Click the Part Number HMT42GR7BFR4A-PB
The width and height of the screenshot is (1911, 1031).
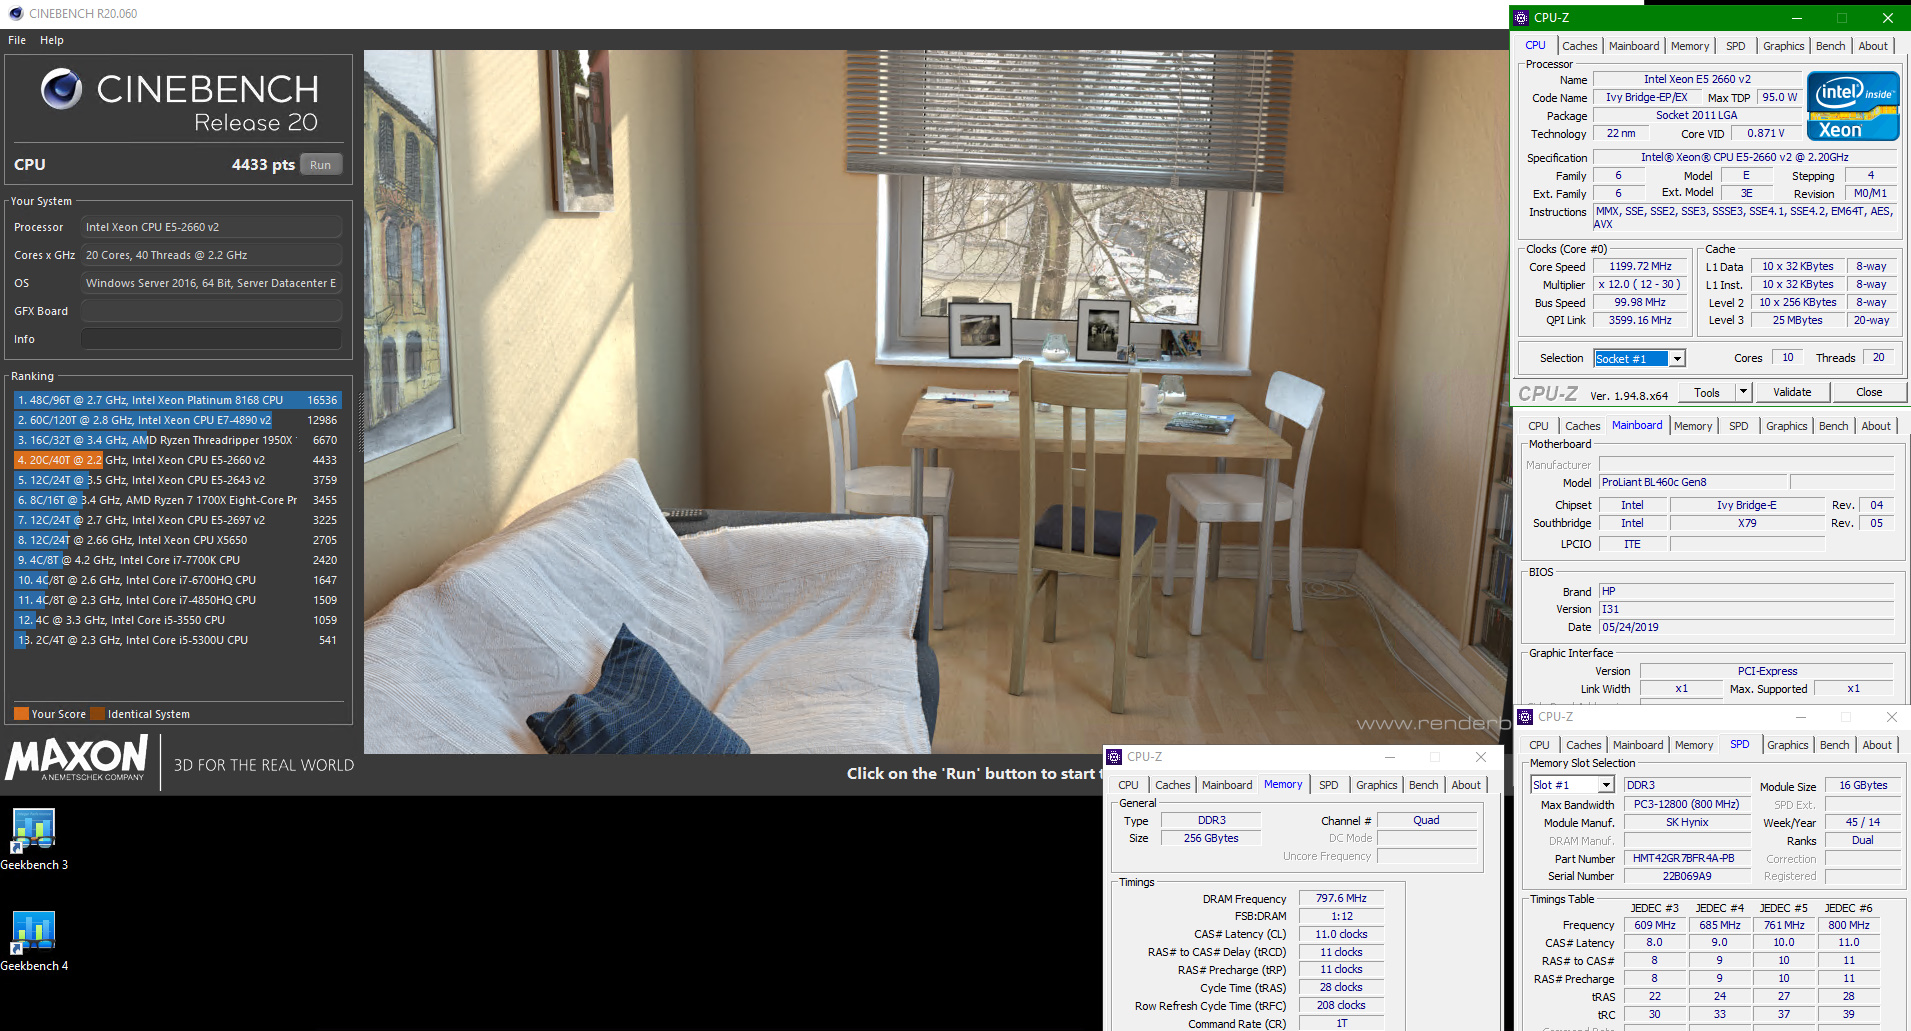1687,858
